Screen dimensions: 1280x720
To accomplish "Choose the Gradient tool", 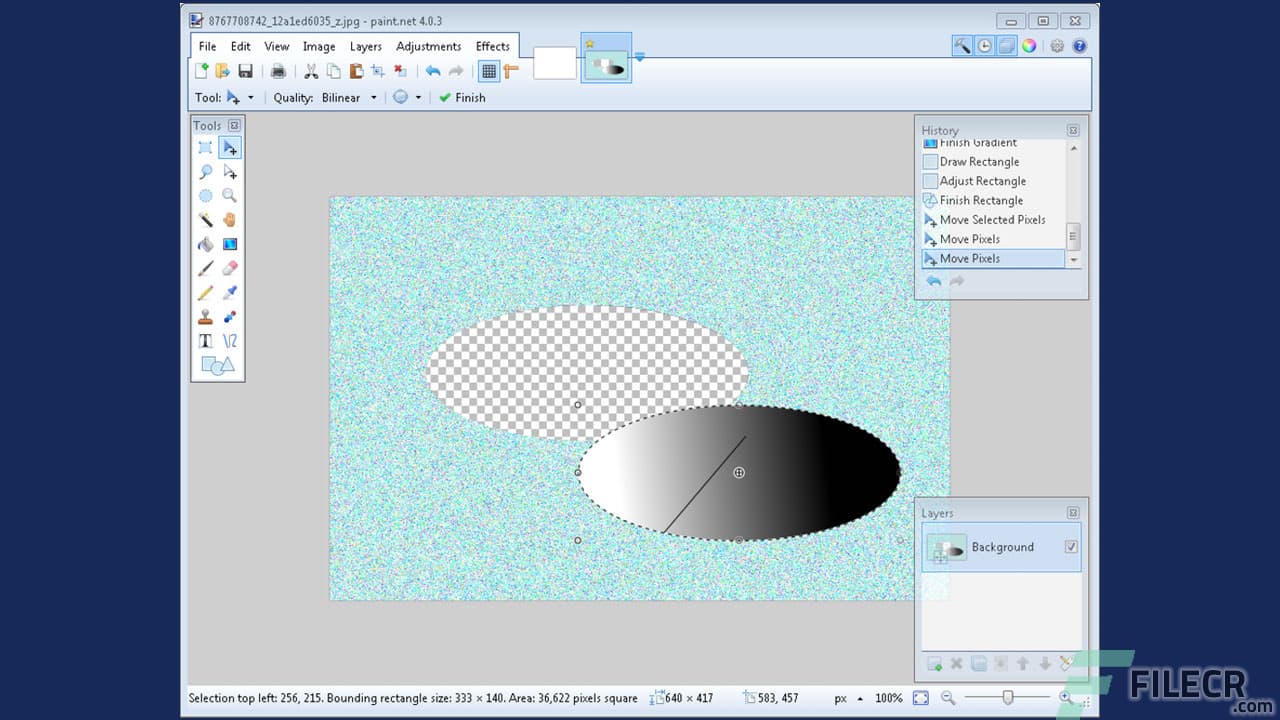I will click(x=230, y=243).
